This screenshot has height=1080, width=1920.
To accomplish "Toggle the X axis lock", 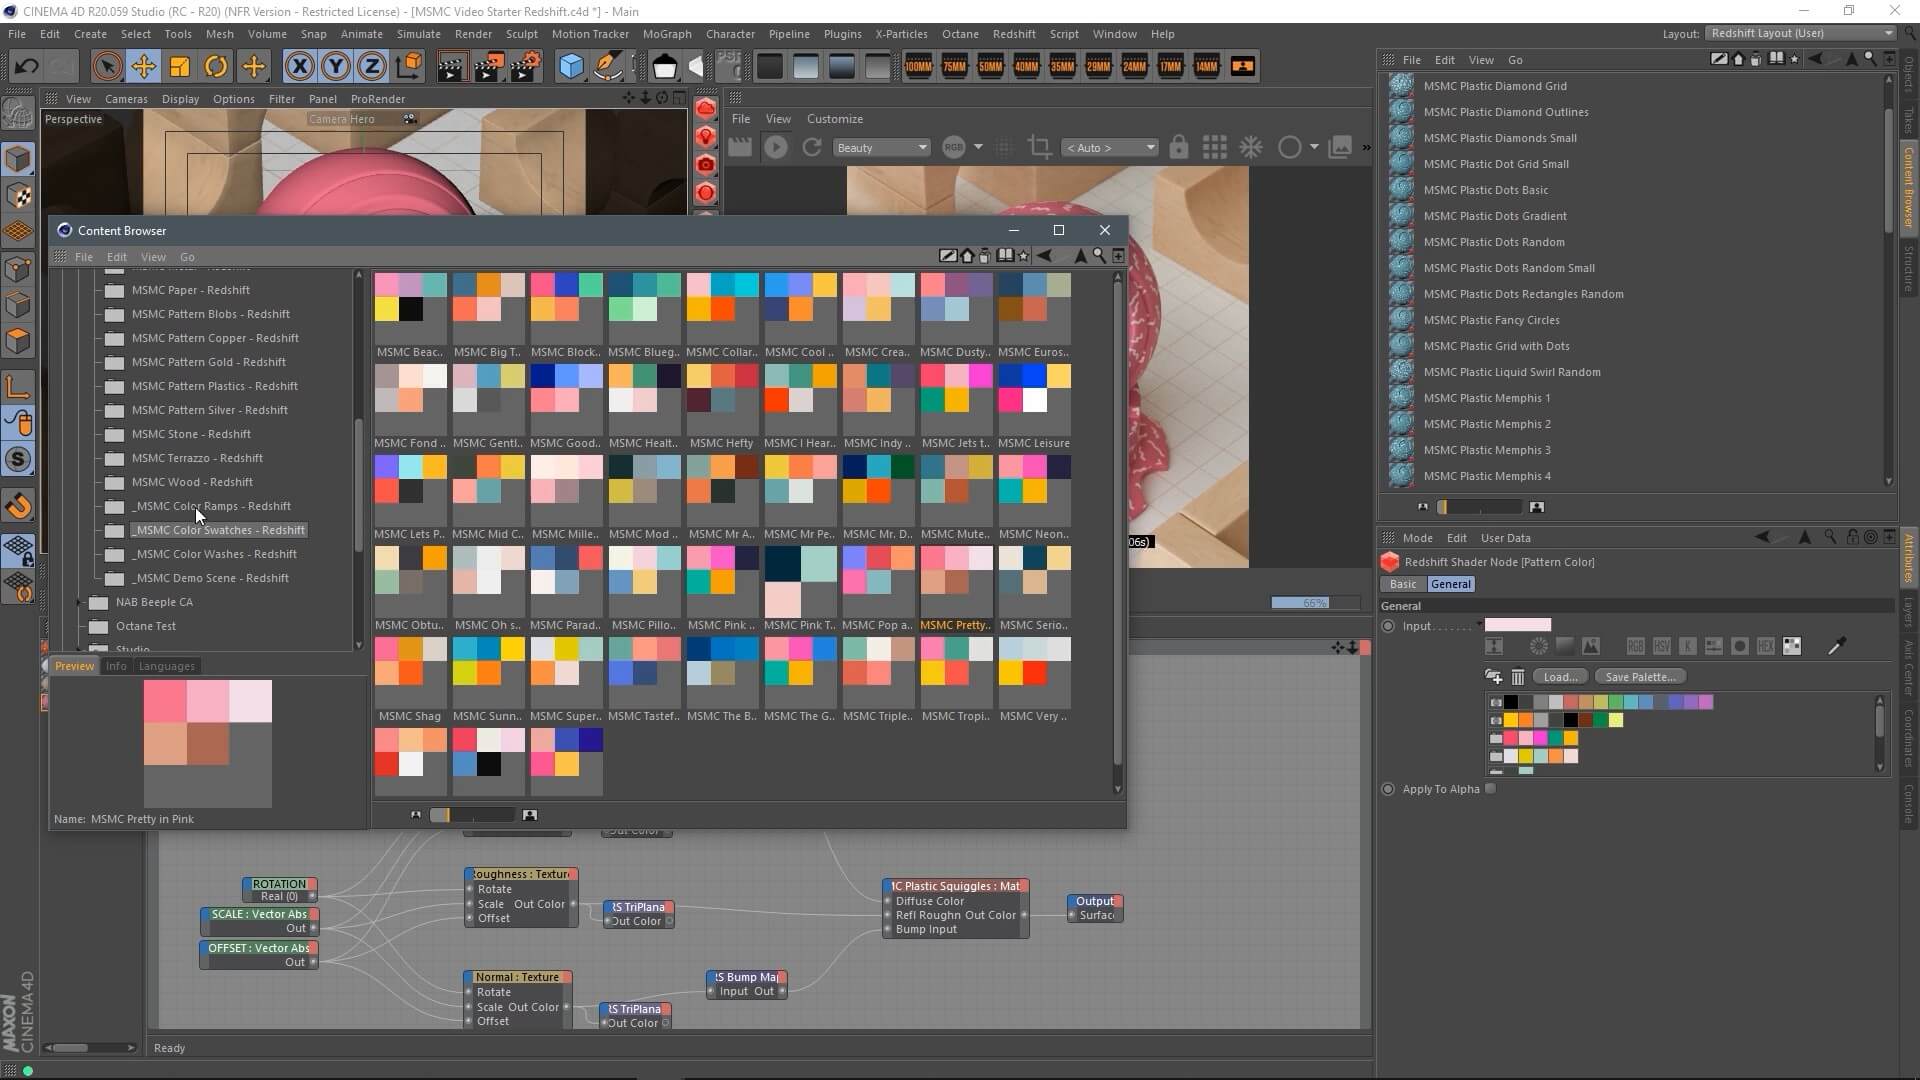I will click(x=299, y=67).
